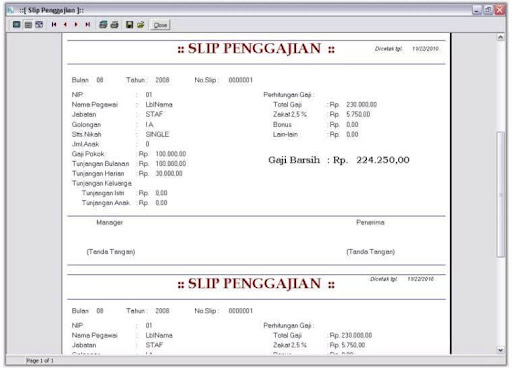The image size is (512, 368).
Task: Click the vertical scrollbar up arrow
Action: tap(500, 37)
